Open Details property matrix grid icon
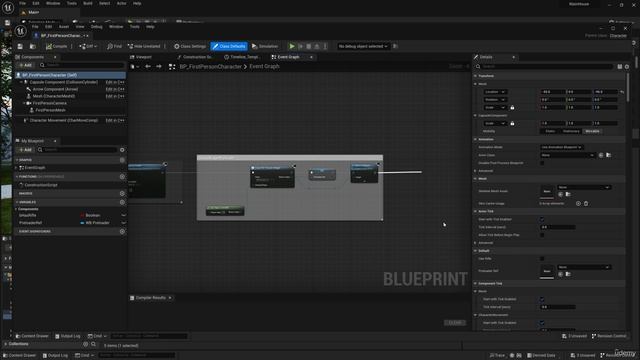 tap(620, 67)
